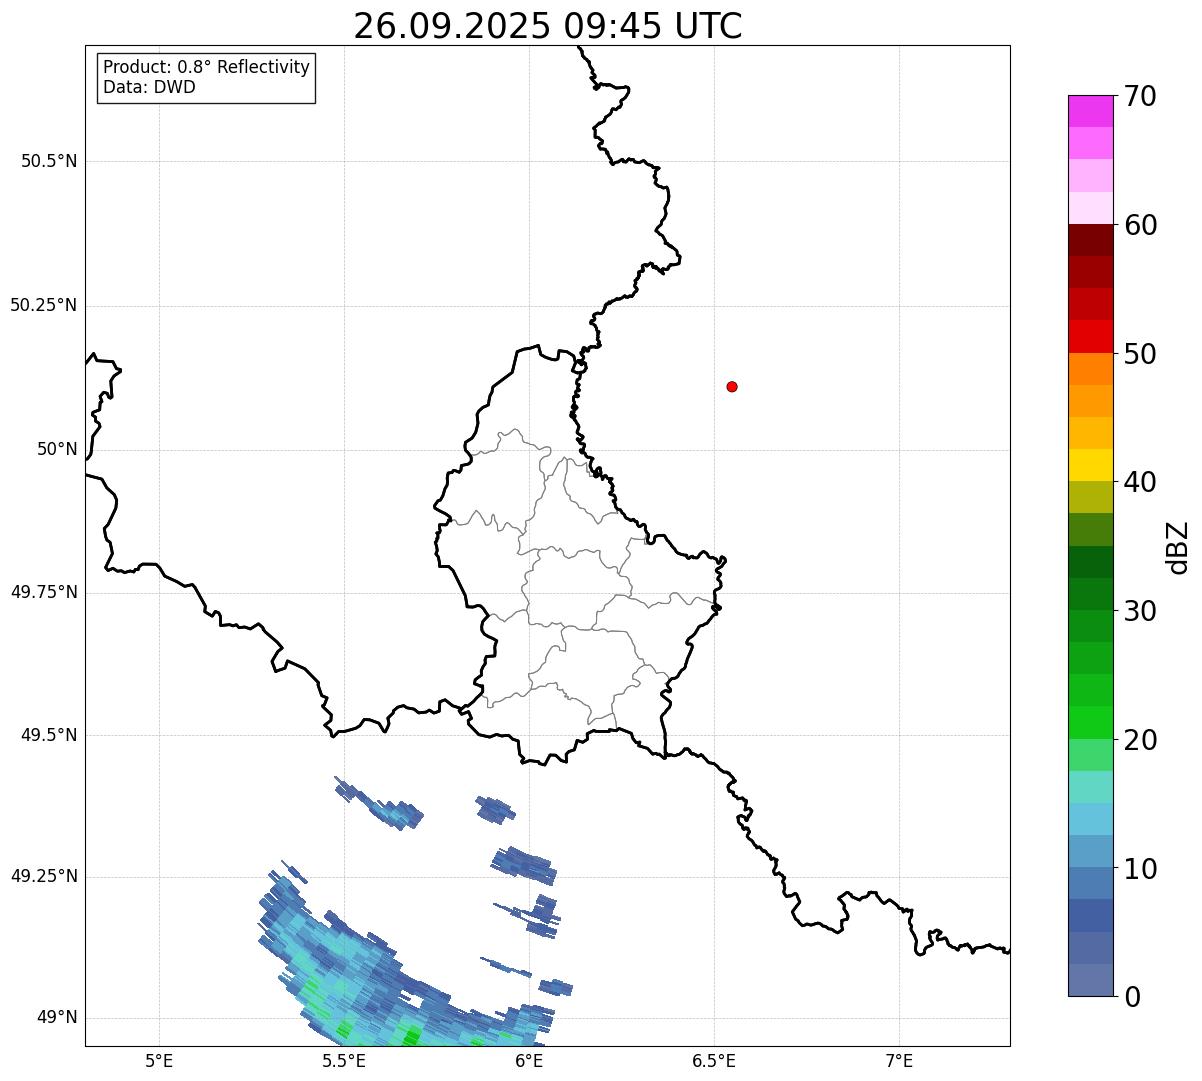This screenshot has height=1081, width=1202.
Task: Click the colorbar tick label 60
Action: pos(1140,225)
